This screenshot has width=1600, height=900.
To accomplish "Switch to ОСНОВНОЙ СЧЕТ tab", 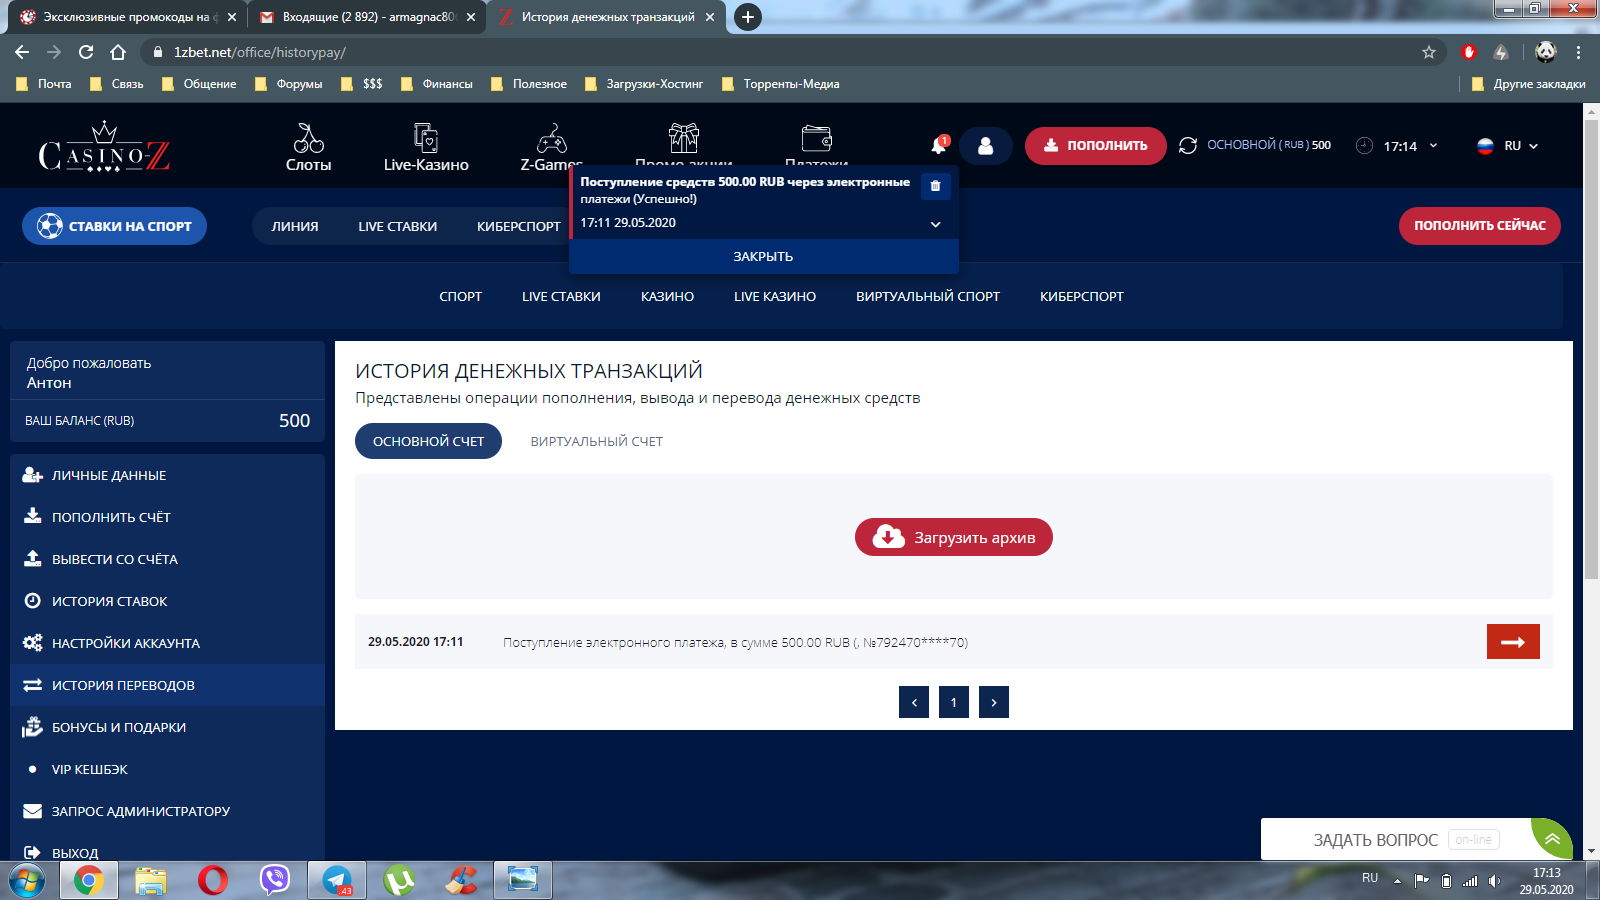I will pyautogui.click(x=428, y=441).
